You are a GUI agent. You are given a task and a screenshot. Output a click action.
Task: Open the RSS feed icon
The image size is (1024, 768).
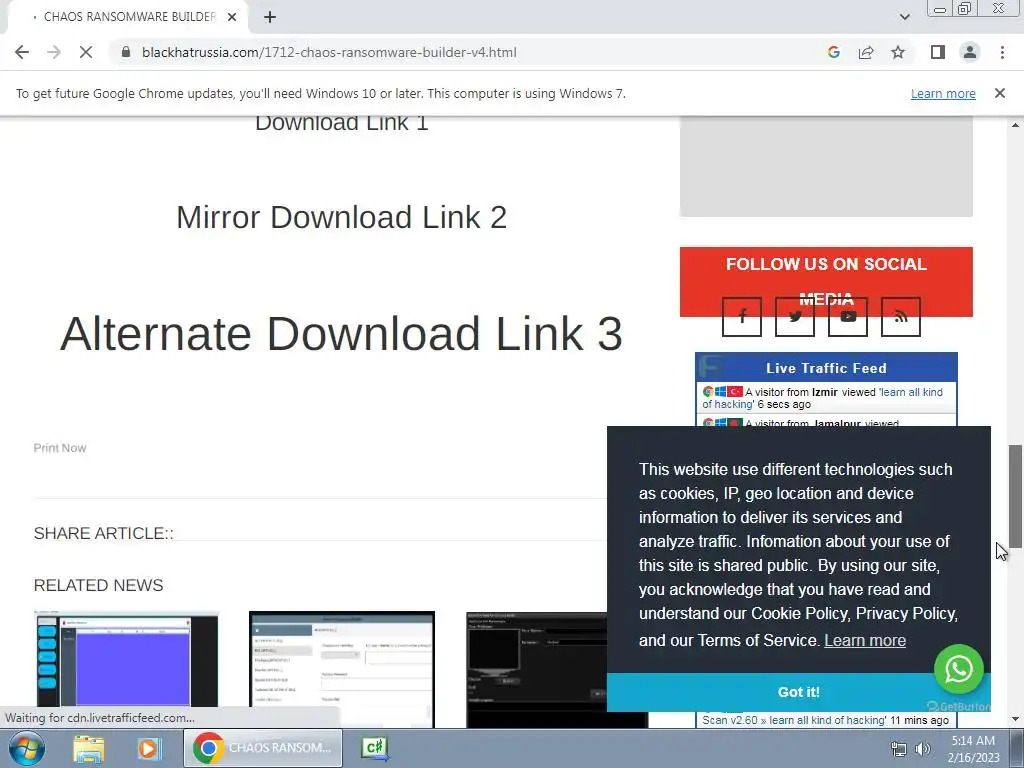tap(901, 317)
